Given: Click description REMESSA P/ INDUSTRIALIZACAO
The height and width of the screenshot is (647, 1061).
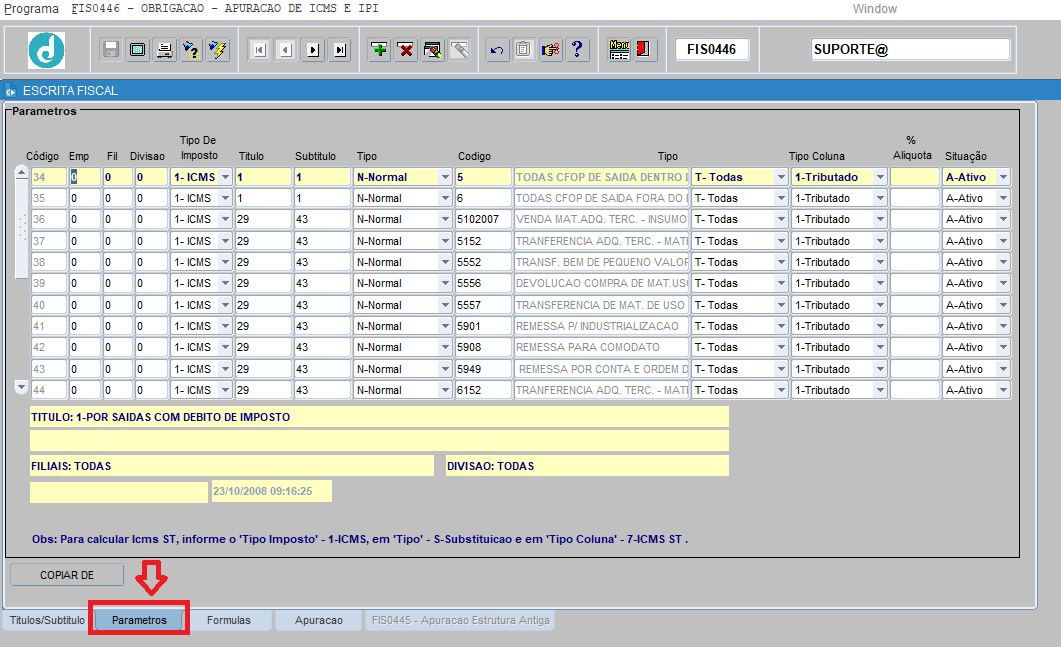Looking at the screenshot, I should [x=601, y=326].
